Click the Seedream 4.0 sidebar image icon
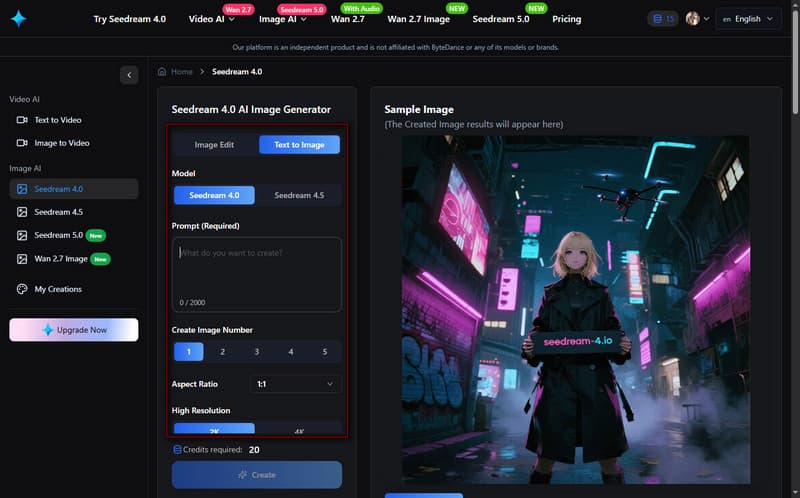The image size is (800, 498). pos(22,189)
